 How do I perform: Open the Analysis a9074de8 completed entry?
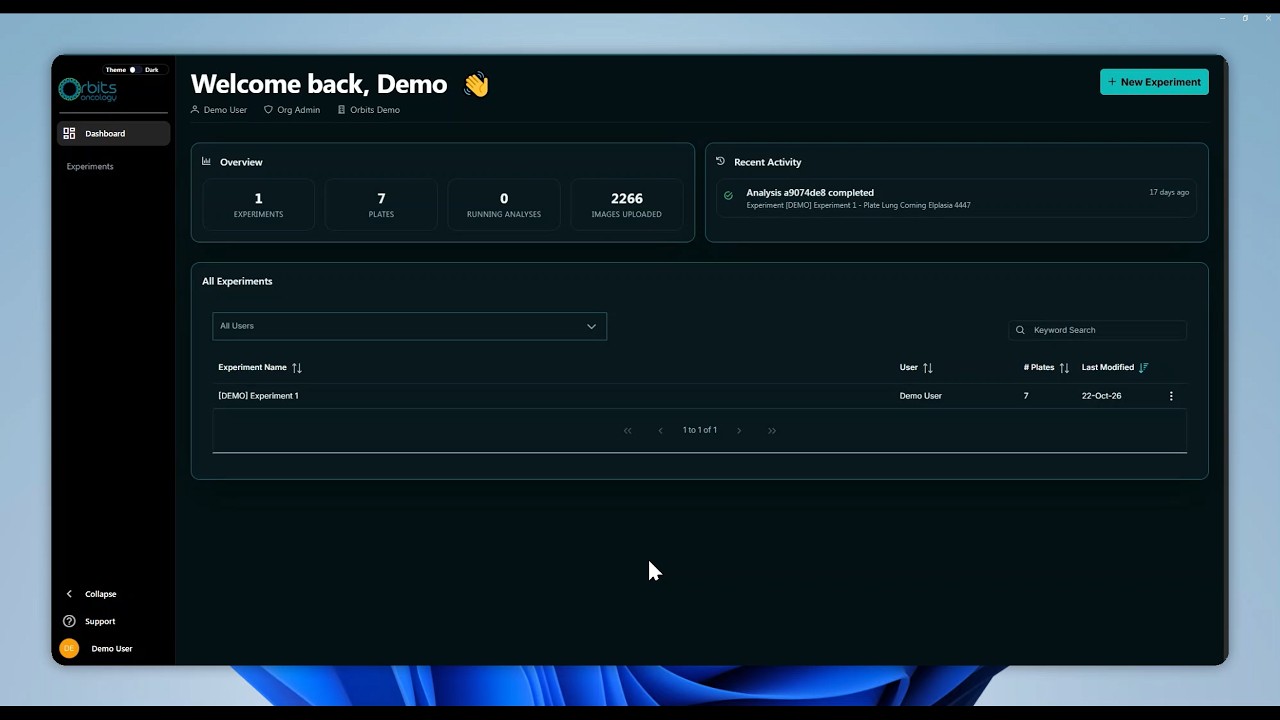957,198
